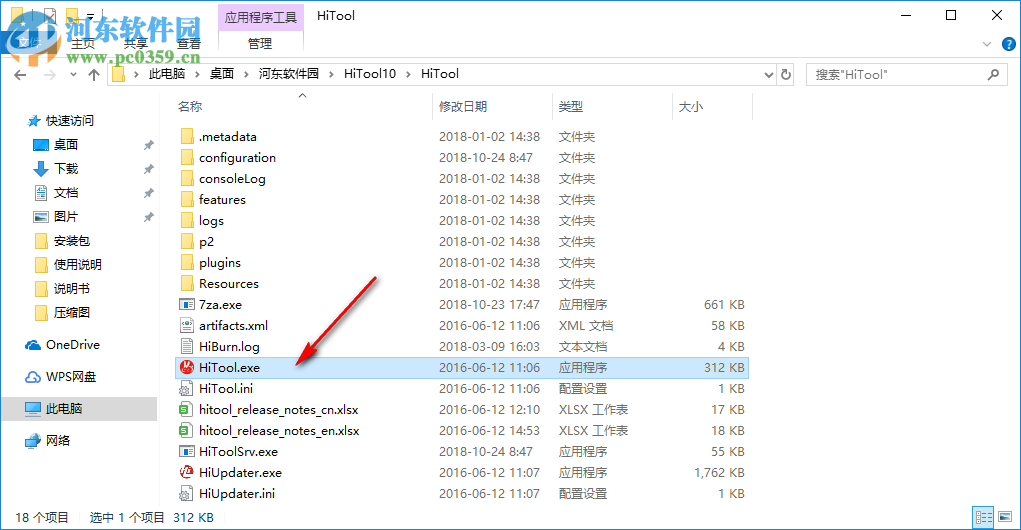Screen dimensions: 1021x530
Task: Click the HiUpdater.ini file icon
Action: coord(187,494)
